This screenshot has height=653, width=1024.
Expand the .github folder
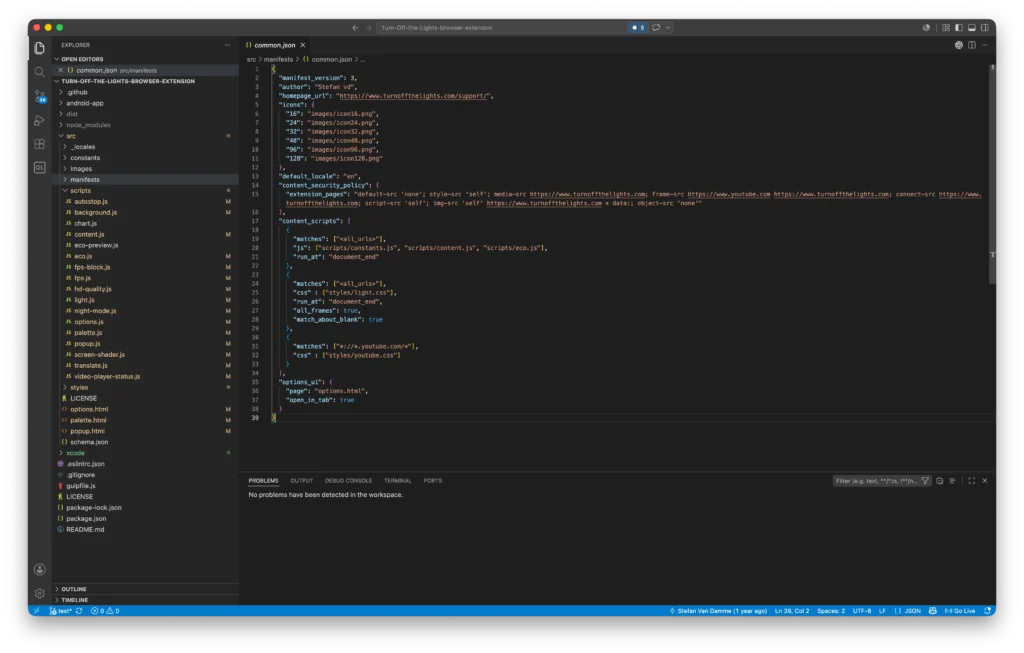145,92
